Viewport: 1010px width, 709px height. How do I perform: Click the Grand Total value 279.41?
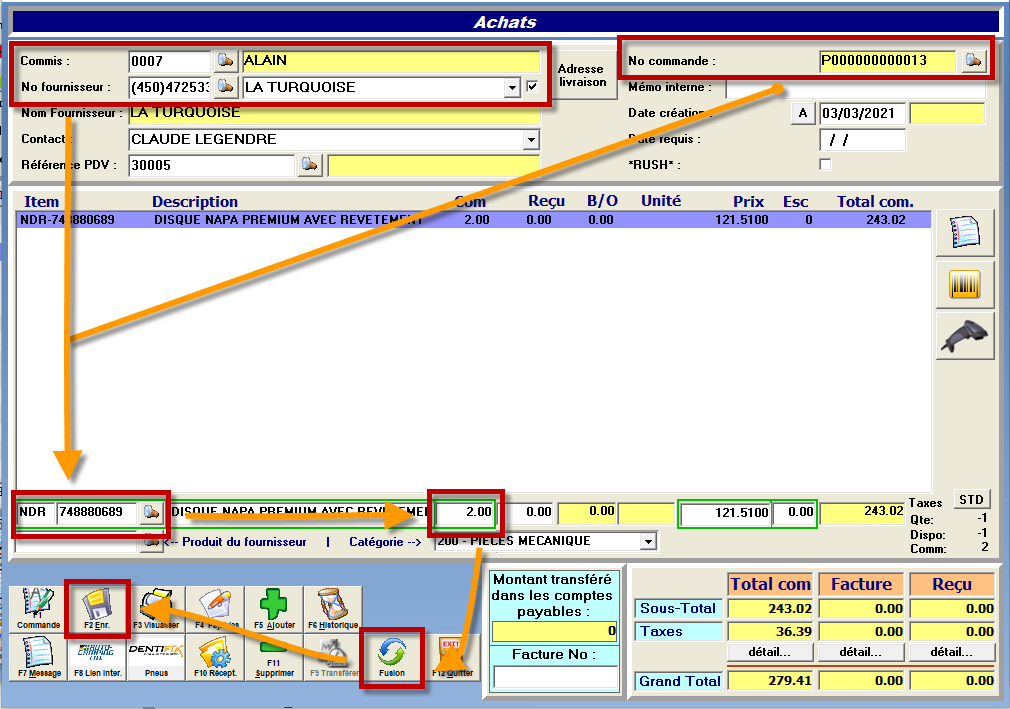click(770, 681)
